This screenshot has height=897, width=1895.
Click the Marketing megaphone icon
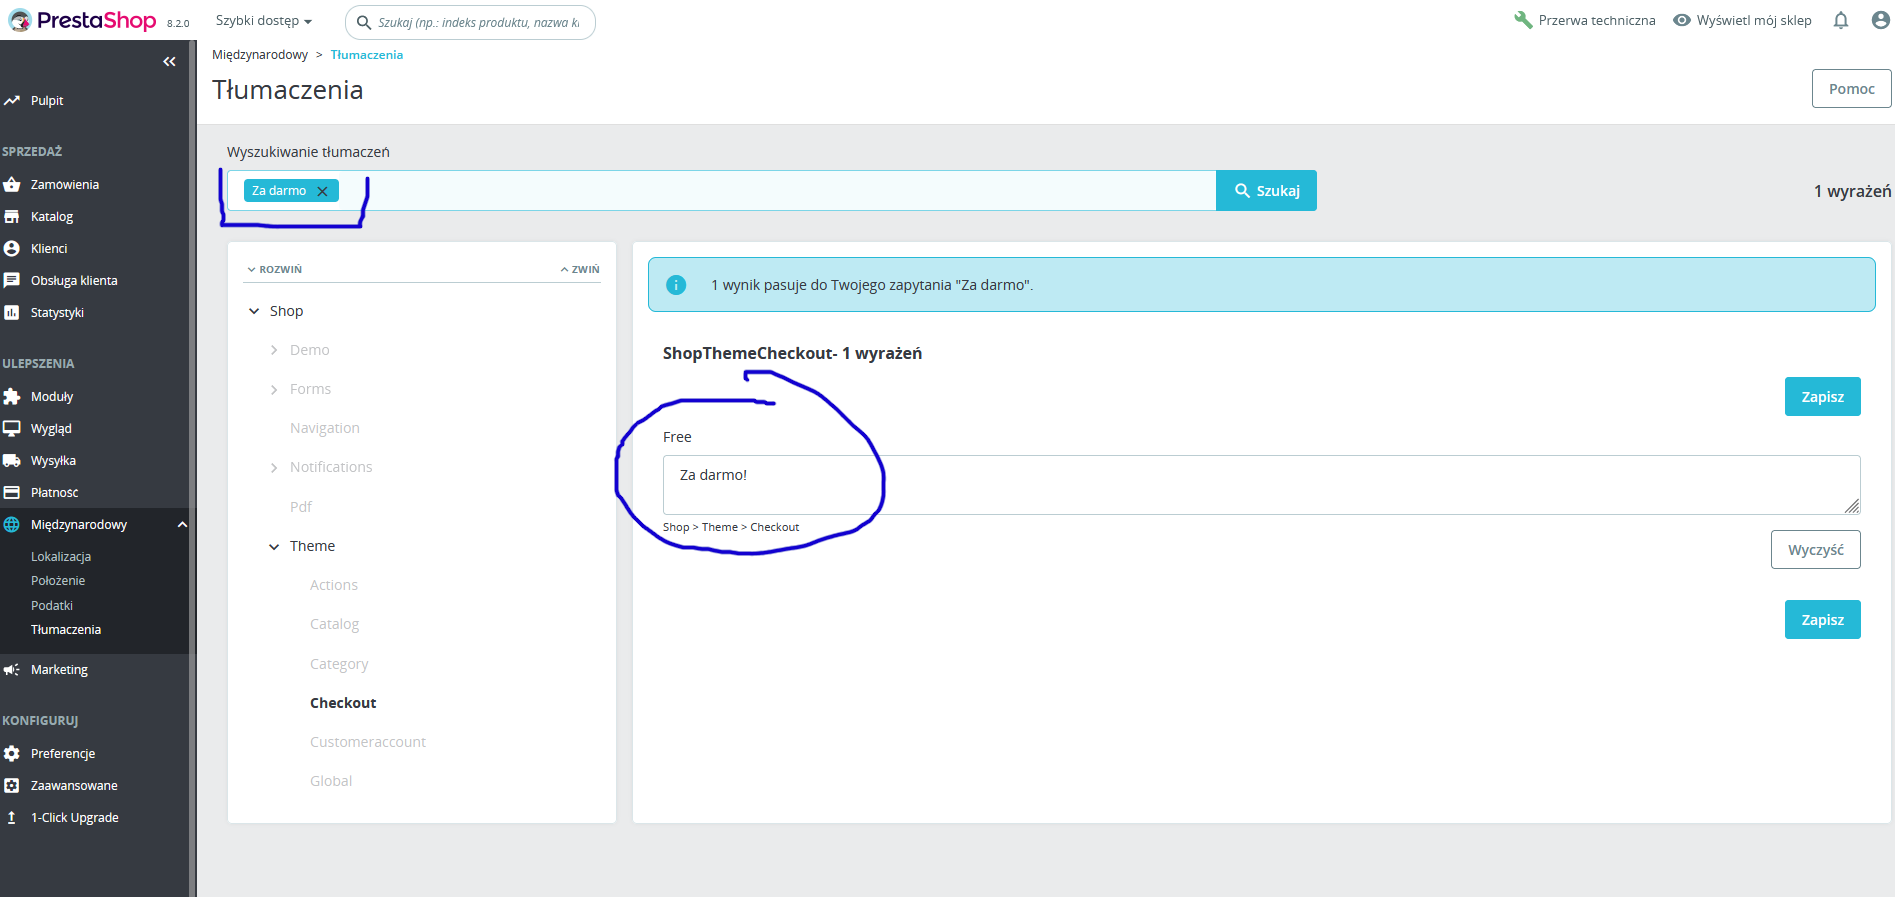point(12,670)
